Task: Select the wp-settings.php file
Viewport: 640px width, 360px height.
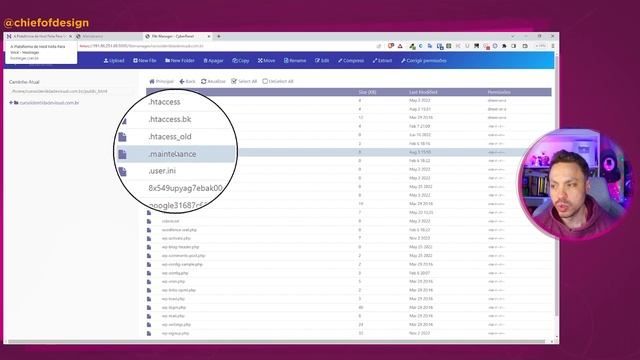Action: click(x=176, y=324)
